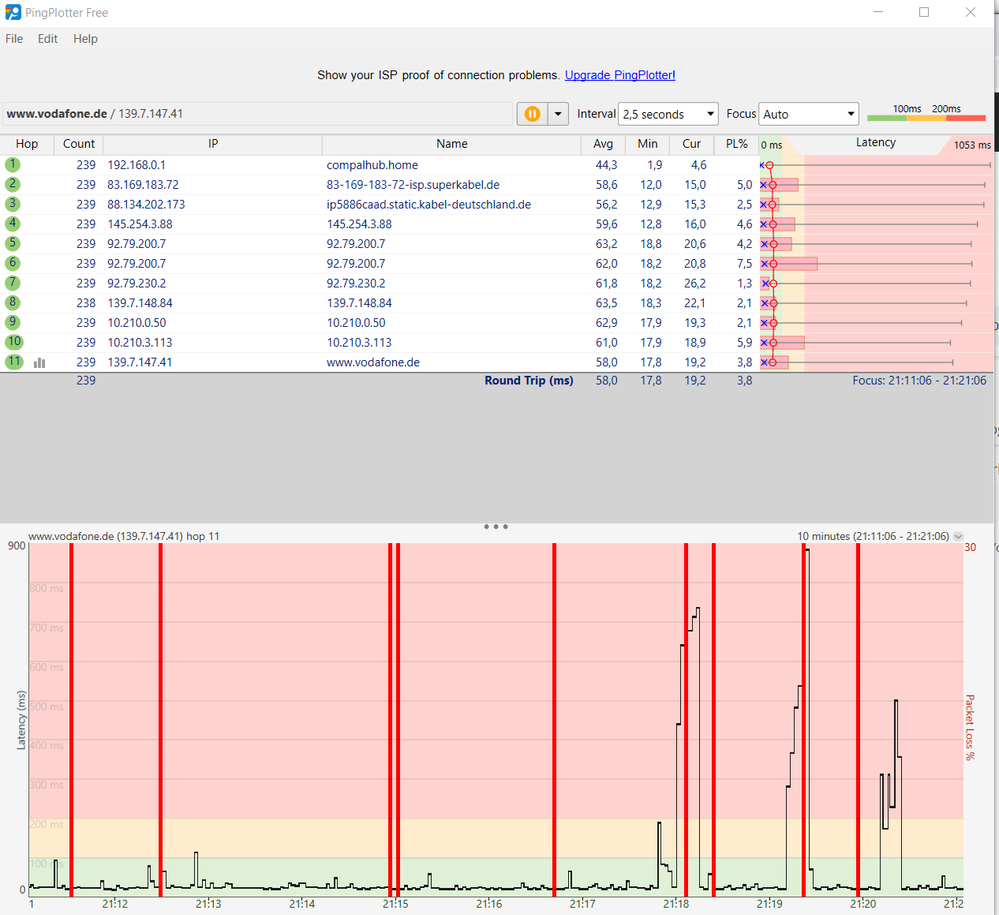This screenshot has height=915, width=999.
Task: Click name ip5886caad.static.kabel-deutschland.de
Action: 429,205
